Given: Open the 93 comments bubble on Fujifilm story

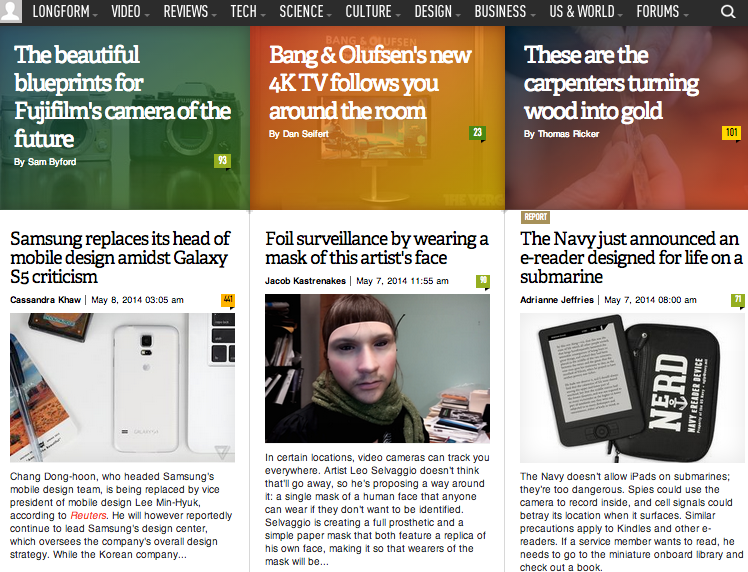Looking at the screenshot, I should pyautogui.click(x=222, y=161).
